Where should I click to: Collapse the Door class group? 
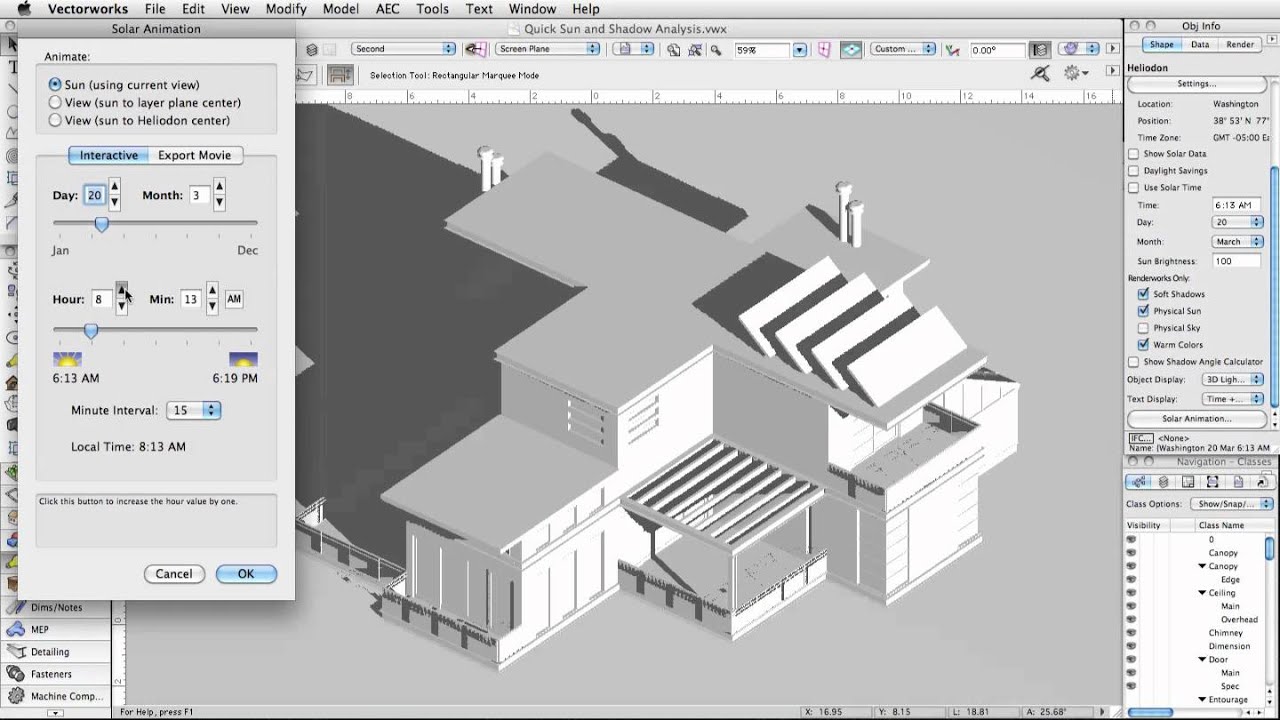tap(1202, 660)
